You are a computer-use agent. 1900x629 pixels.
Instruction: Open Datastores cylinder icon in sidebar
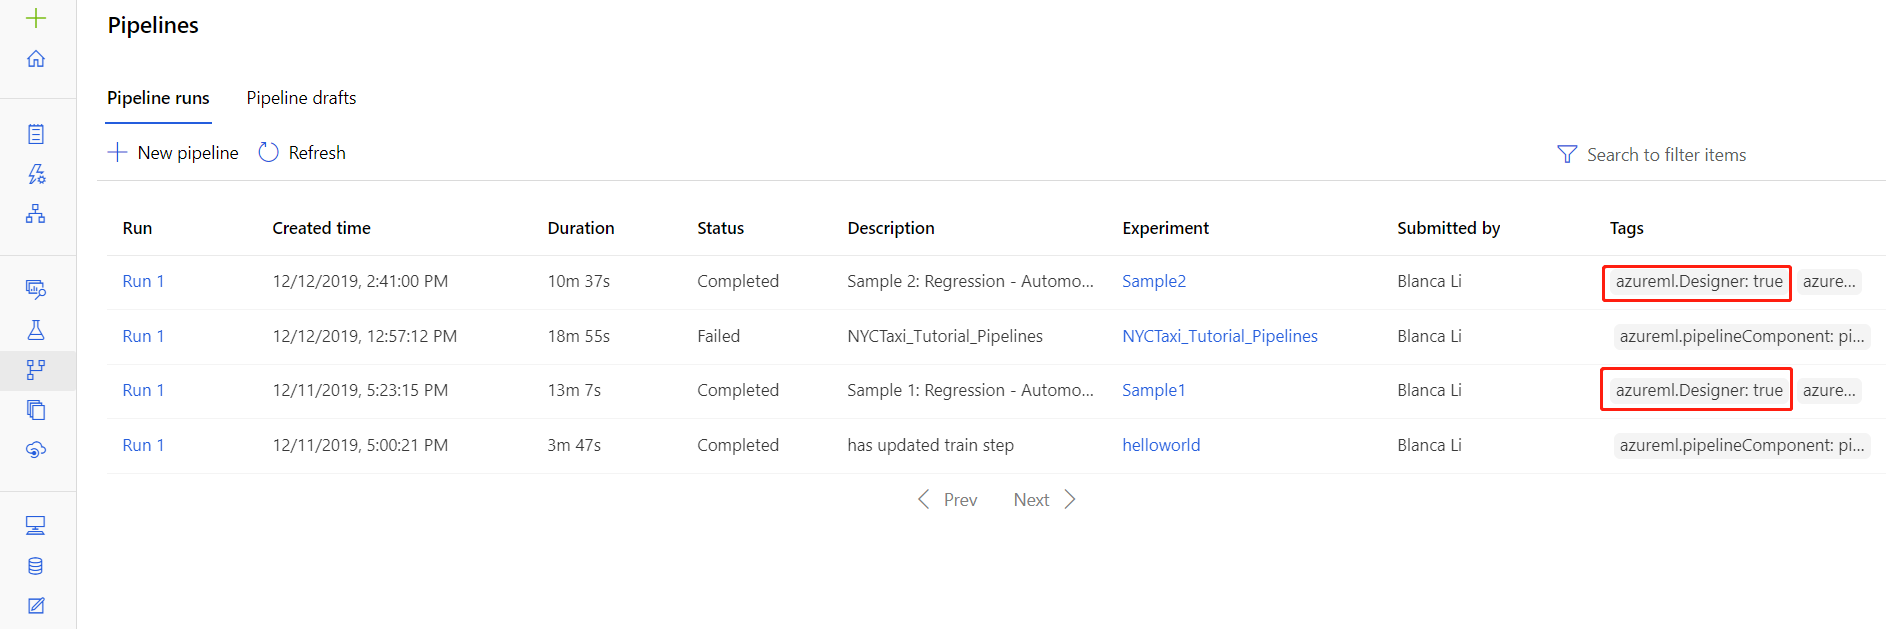(36, 566)
